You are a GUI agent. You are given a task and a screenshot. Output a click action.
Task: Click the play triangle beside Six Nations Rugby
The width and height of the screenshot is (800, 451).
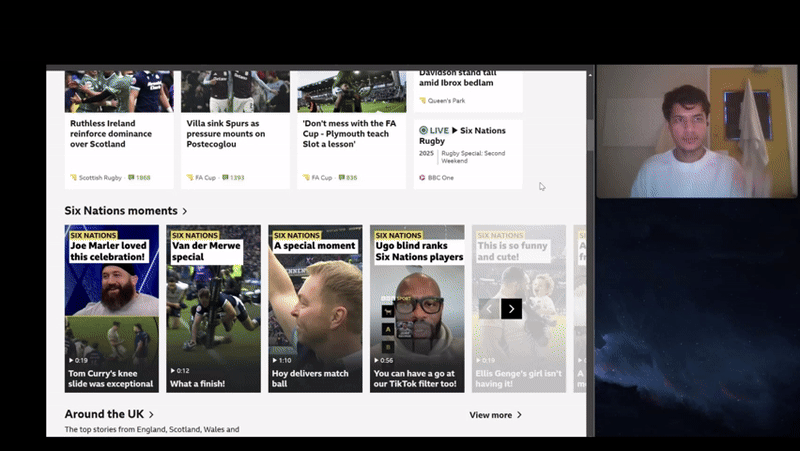click(x=455, y=131)
